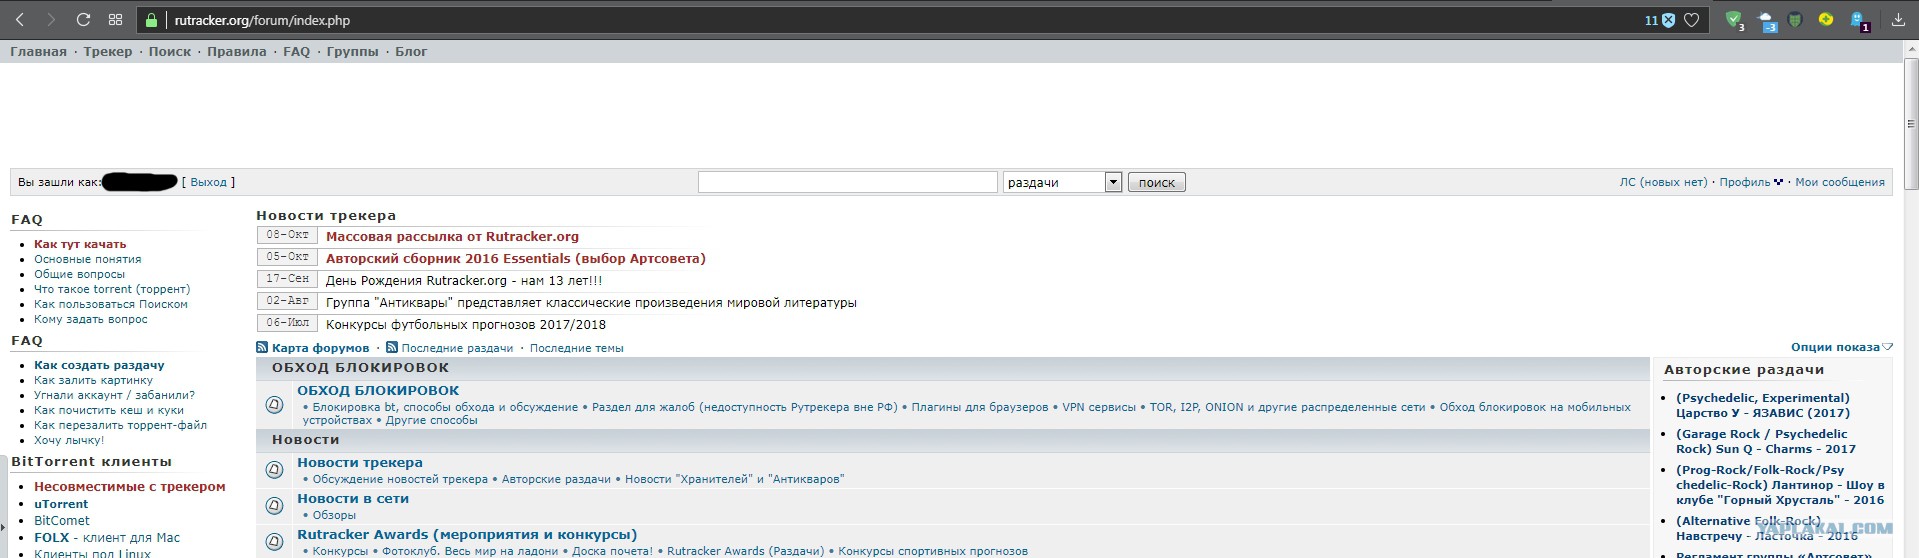Click the page vertical scrollbar thumb
1919x558 pixels.
point(1911,123)
